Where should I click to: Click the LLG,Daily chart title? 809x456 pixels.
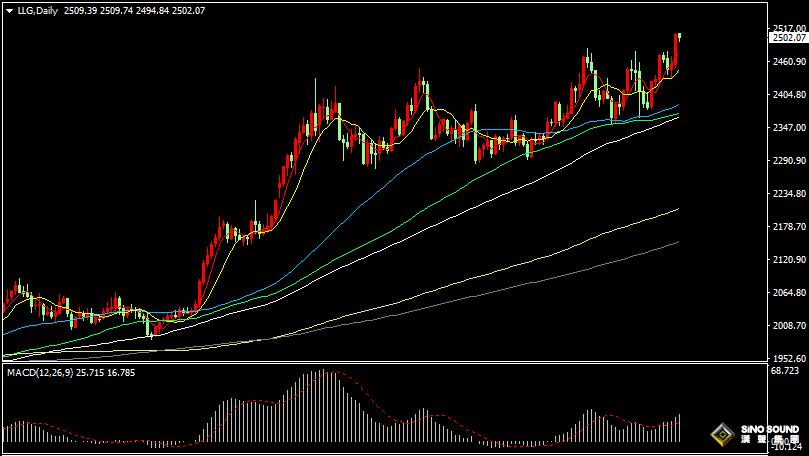click(38, 9)
